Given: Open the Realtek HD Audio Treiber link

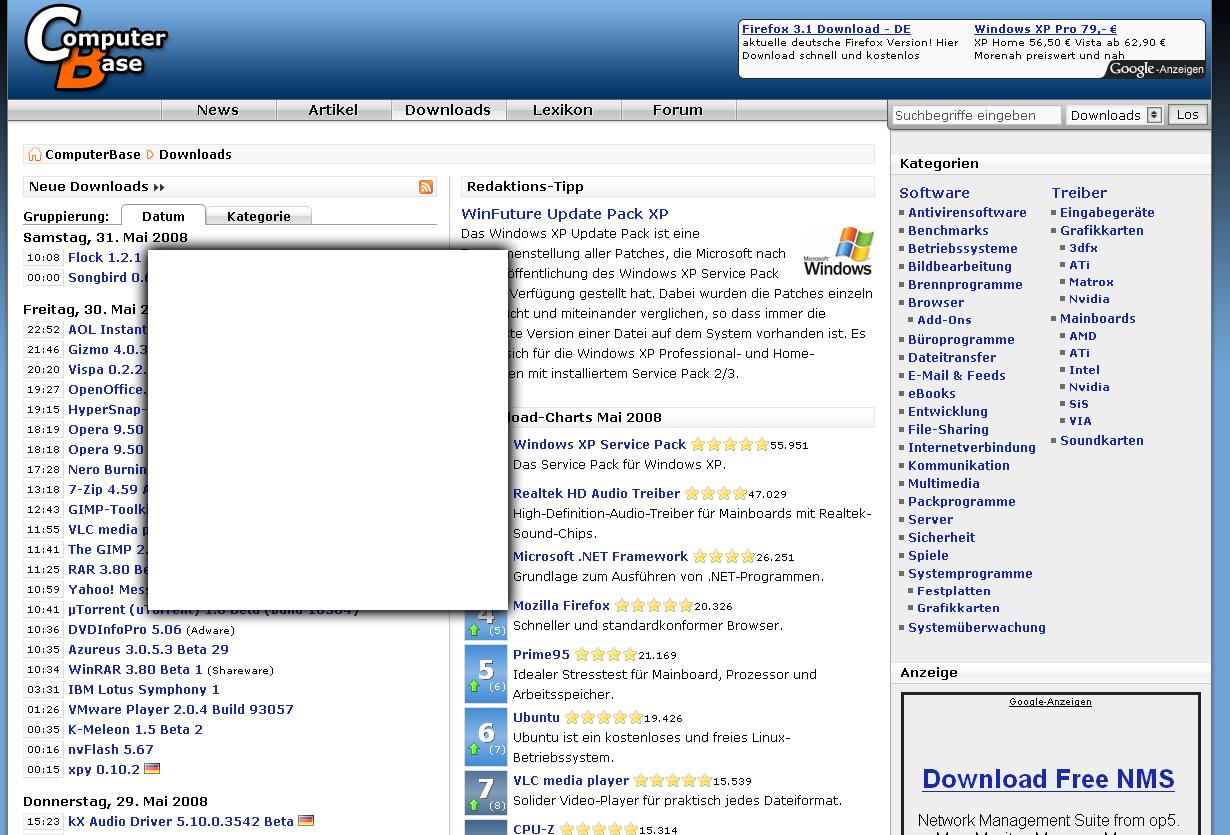Looking at the screenshot, I should (596, 494).
